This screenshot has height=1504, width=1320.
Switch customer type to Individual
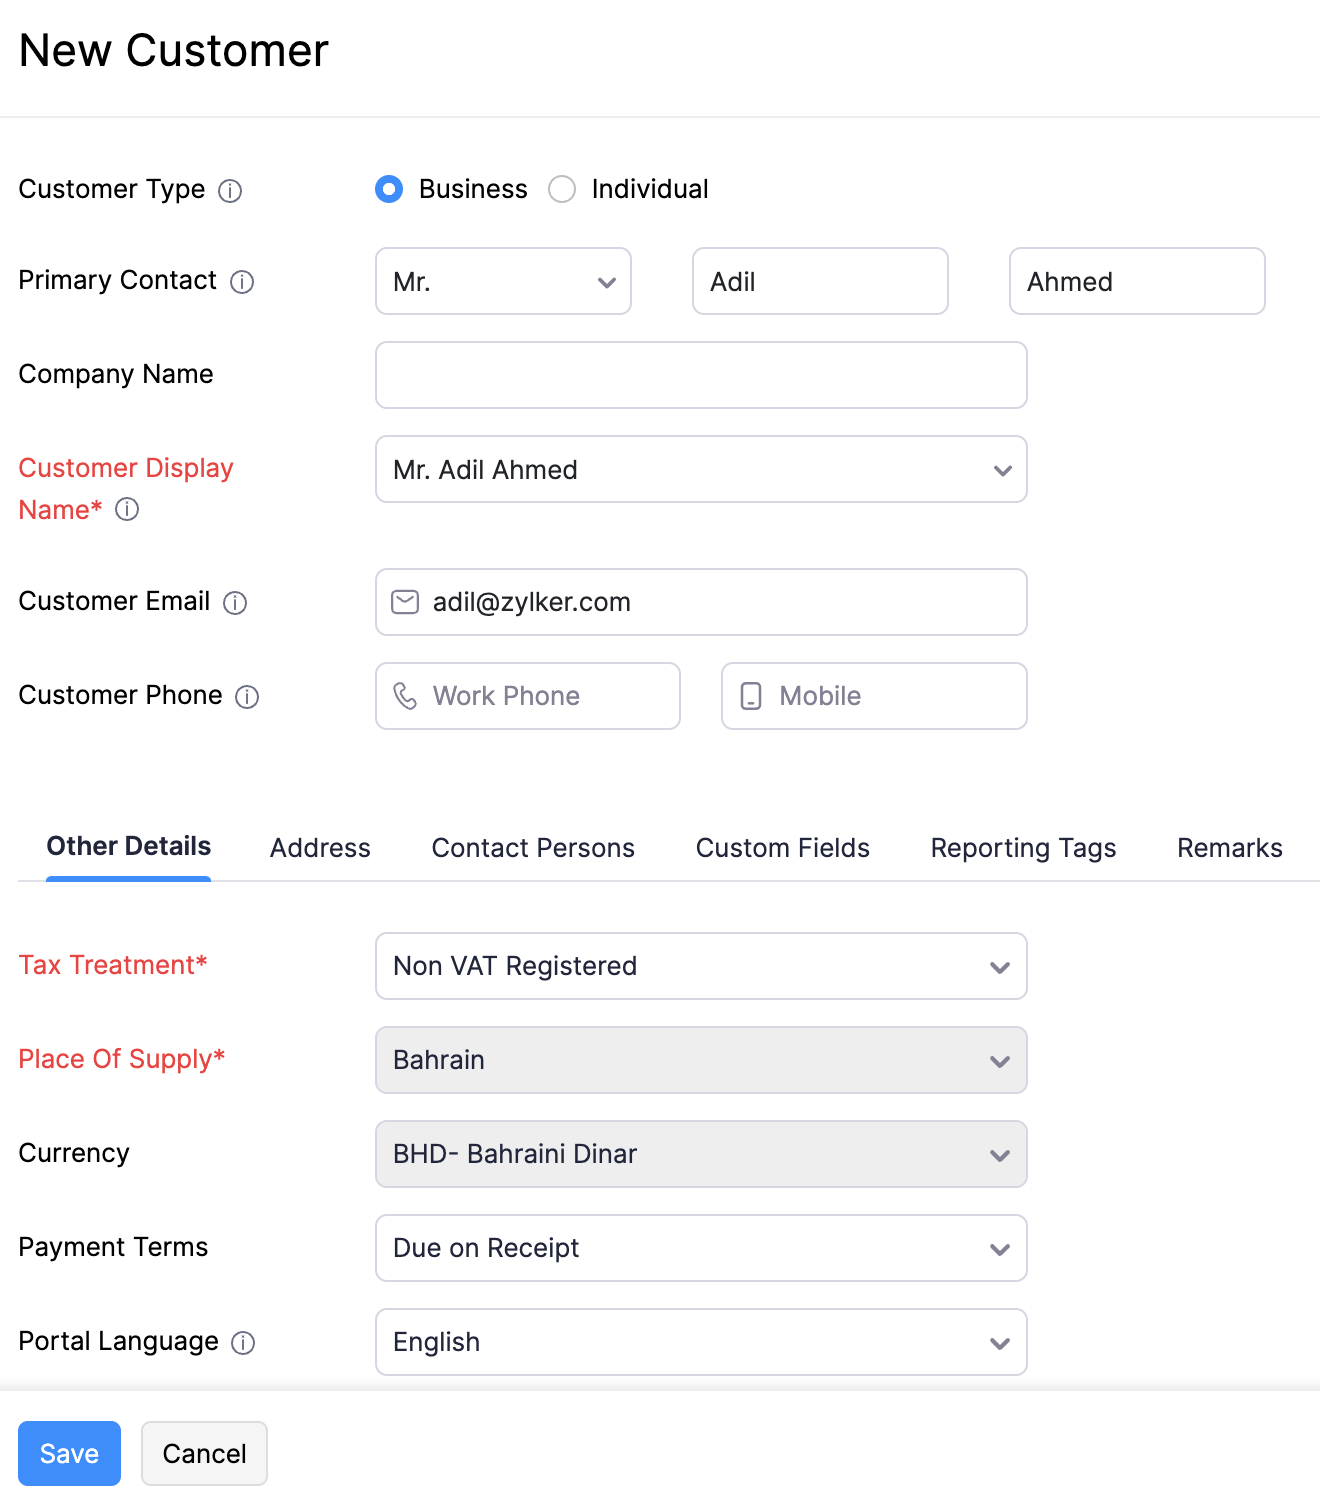click(562, 189)
